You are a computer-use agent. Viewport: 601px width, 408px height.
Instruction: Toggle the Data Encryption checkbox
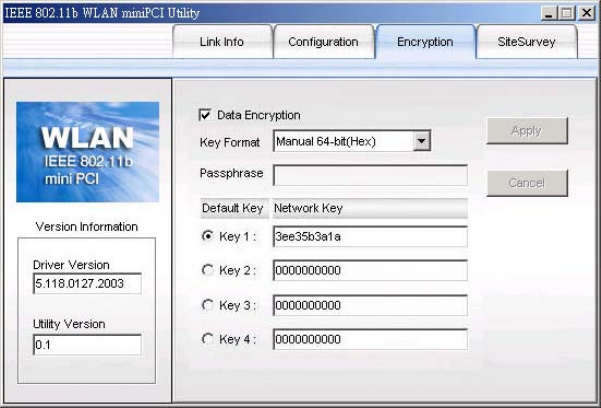click(205, 115)
